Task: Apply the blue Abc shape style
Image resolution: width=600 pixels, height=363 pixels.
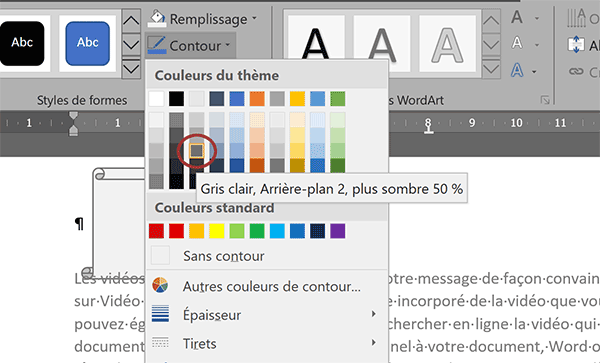Action: 88,43
